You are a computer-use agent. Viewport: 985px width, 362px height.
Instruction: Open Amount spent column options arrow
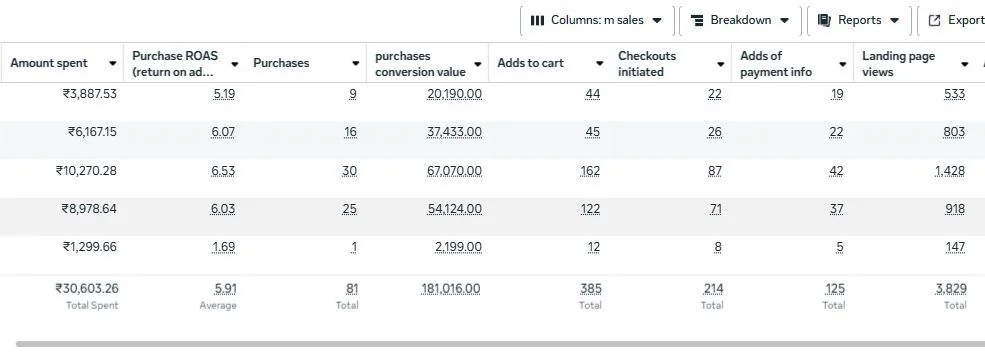112,63
